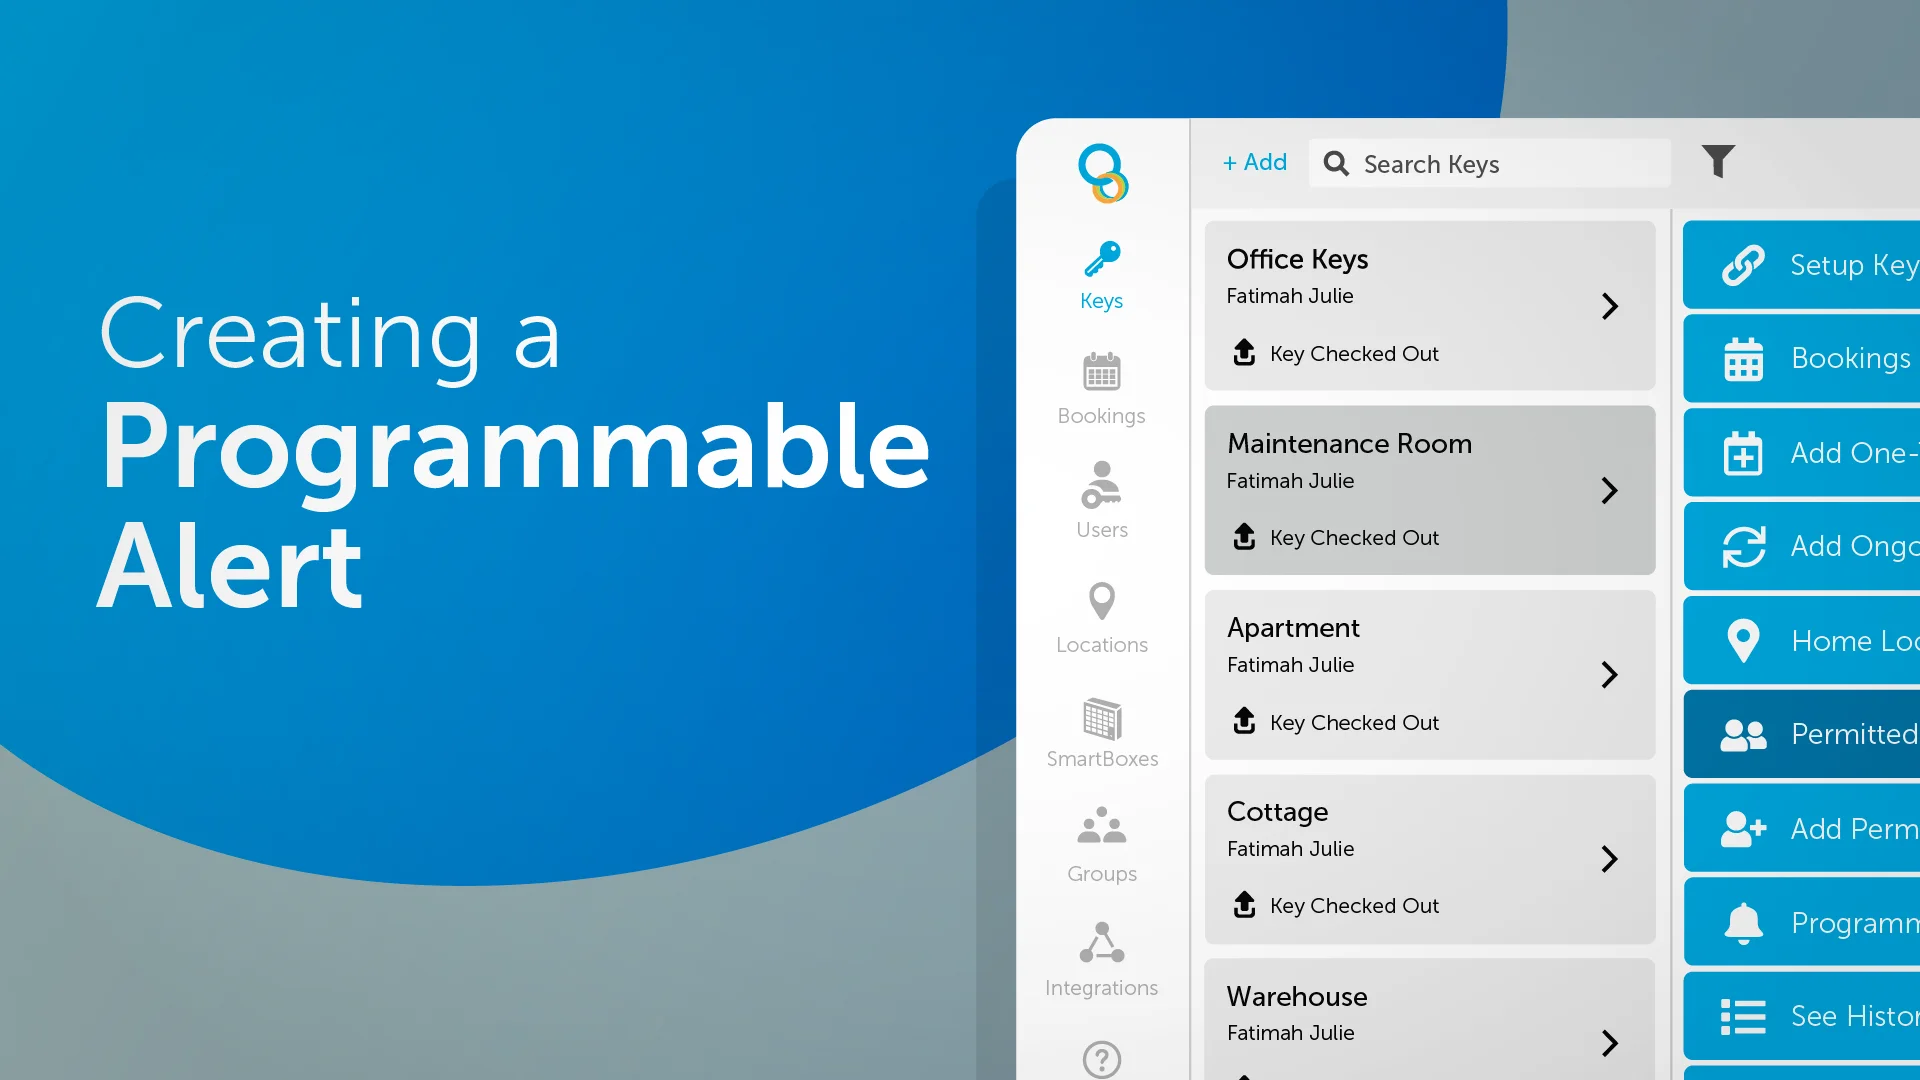The width and height of the screenshot is (1920, 1080).
Task: Expand Office Keys chevron arrow
Action: pos(1609,306)
